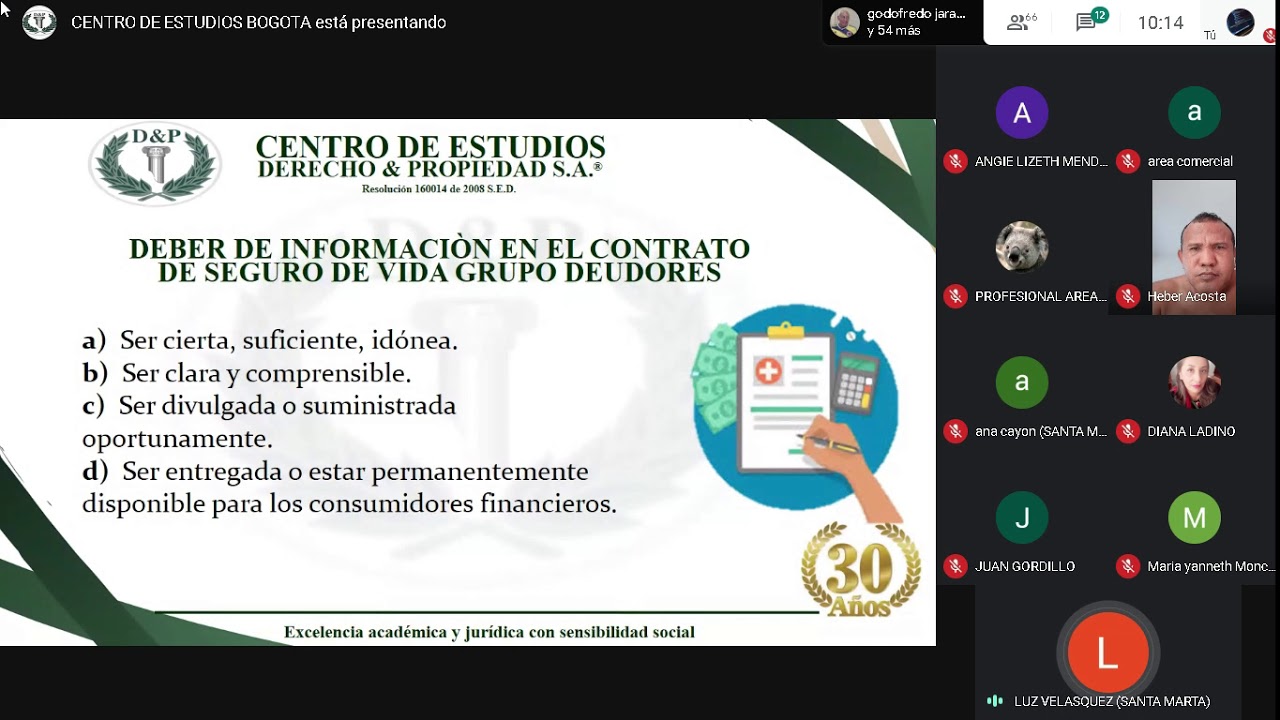The height and width of the screenshot is (720, 1280).
Task: Select area comercial participant avatar
Action: coord(1194,112)
